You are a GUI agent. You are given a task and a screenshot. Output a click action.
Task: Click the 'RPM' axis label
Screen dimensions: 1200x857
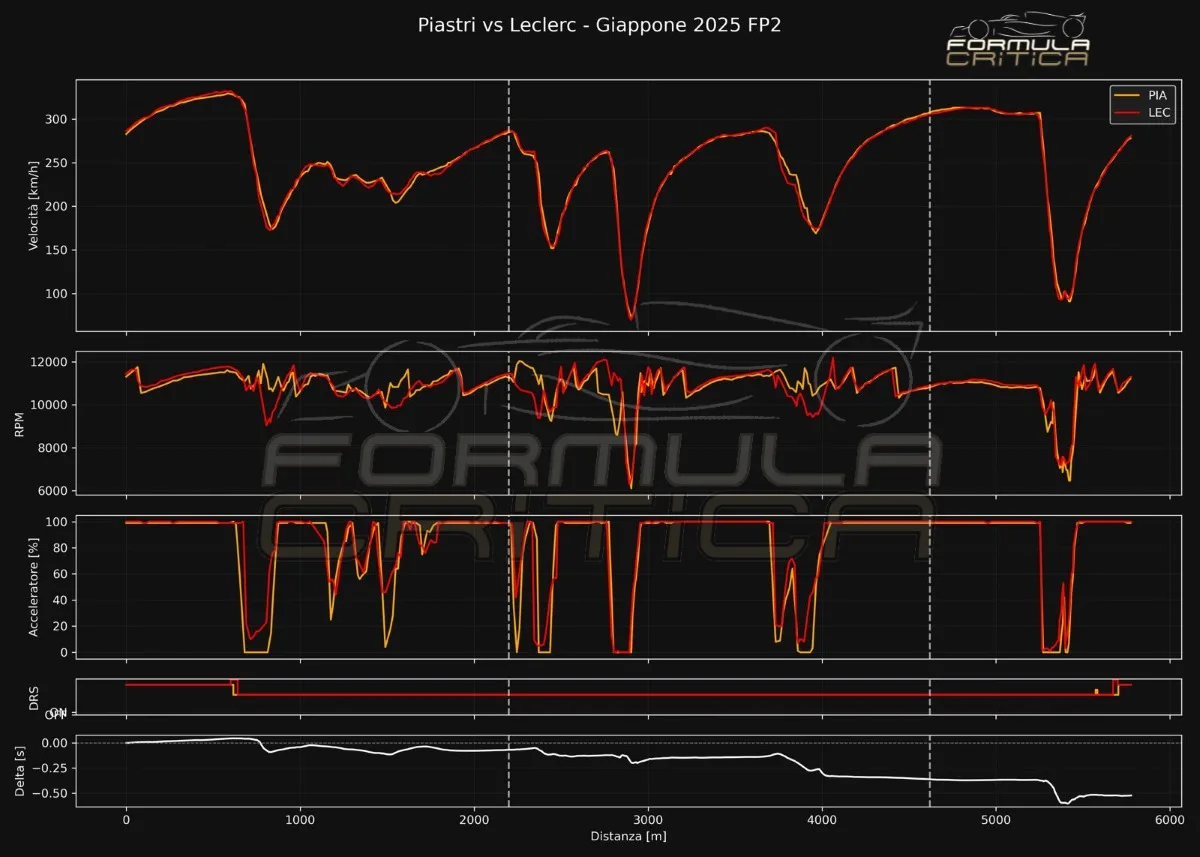click(19, 424)
